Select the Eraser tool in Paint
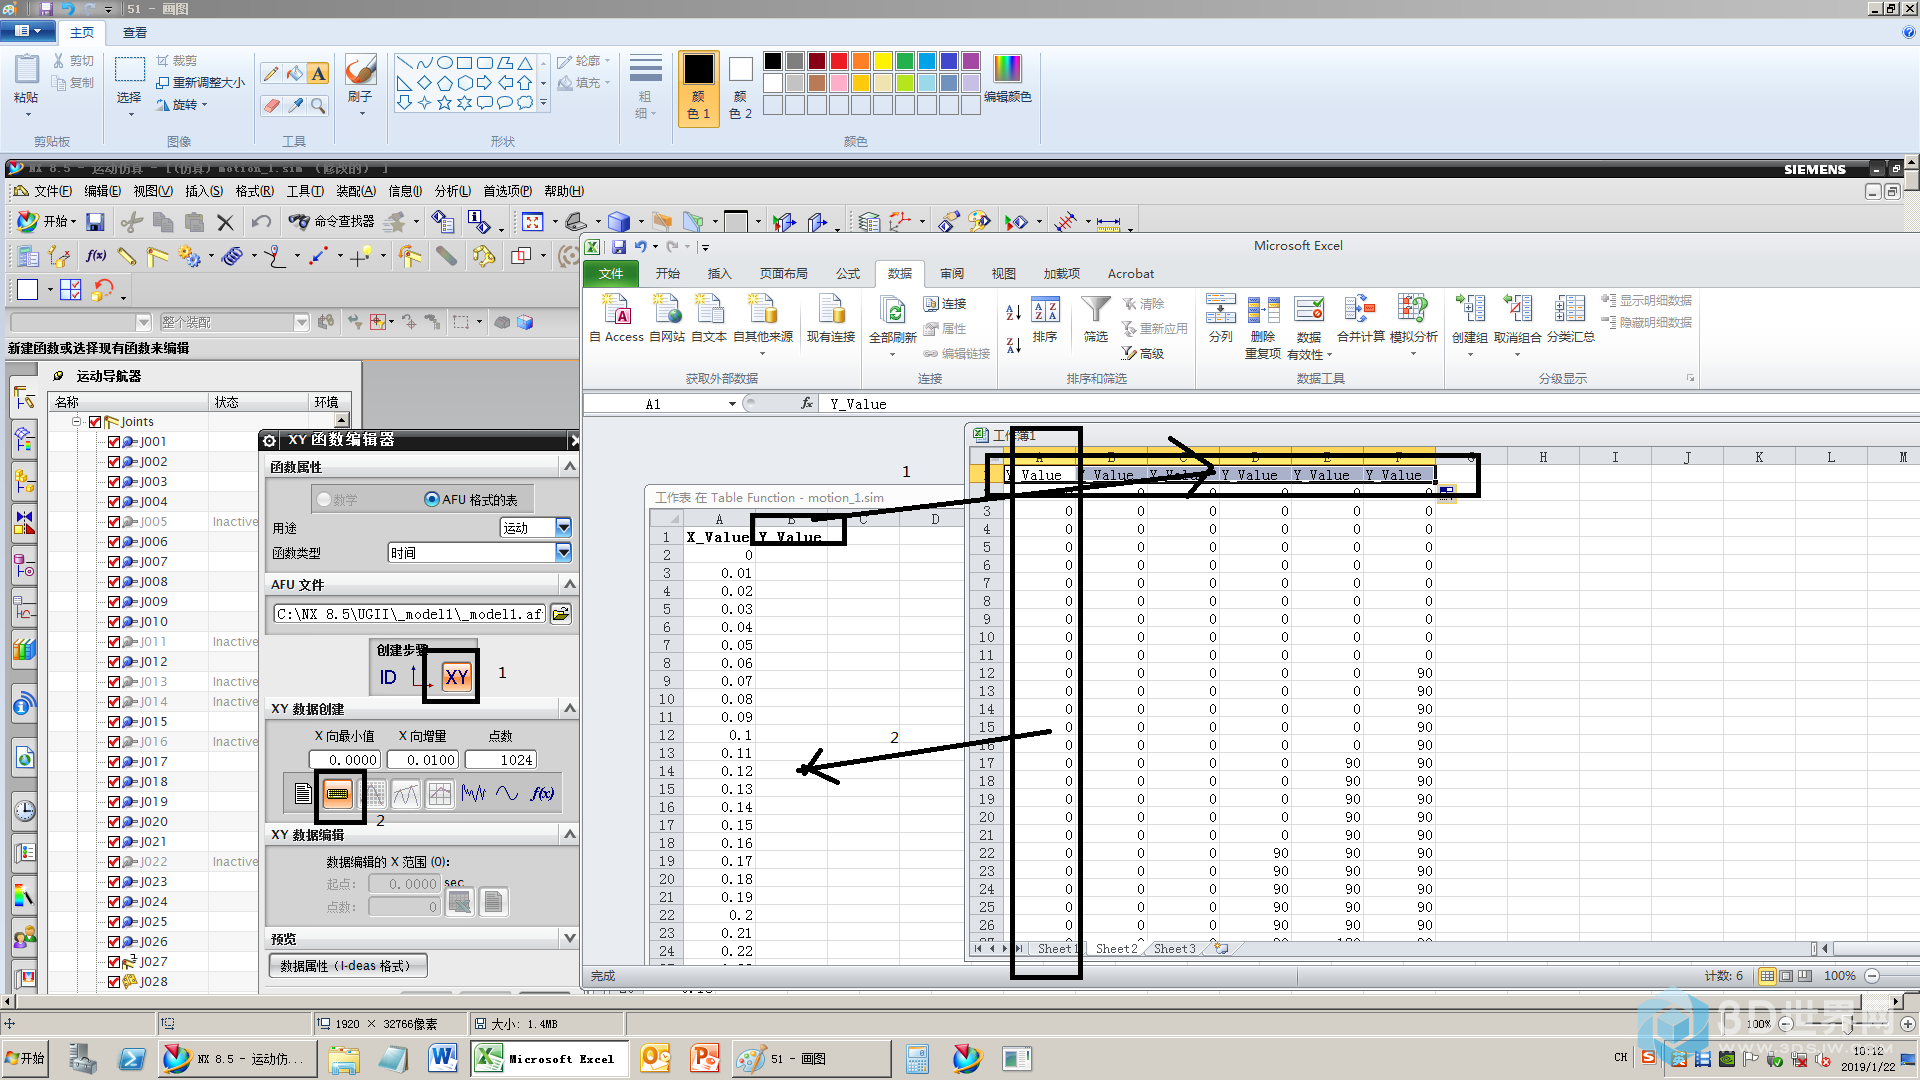Viewport: 1920px width, 1080px height. [x=271, y=104]
